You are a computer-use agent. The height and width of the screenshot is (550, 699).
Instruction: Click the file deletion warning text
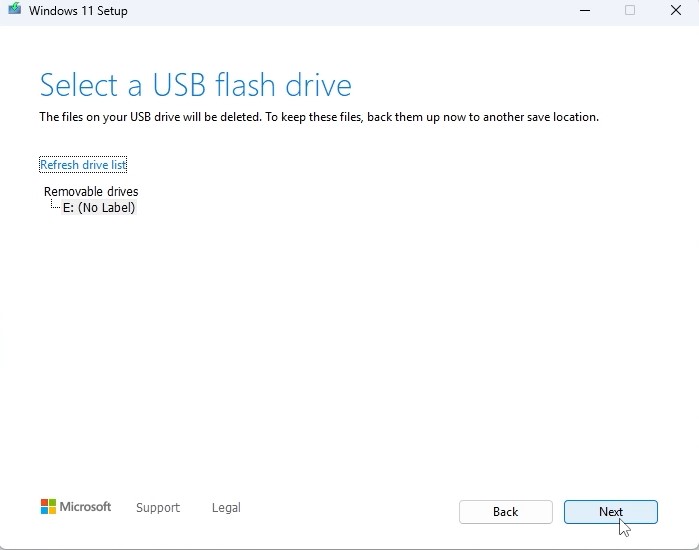coord(318,117)
